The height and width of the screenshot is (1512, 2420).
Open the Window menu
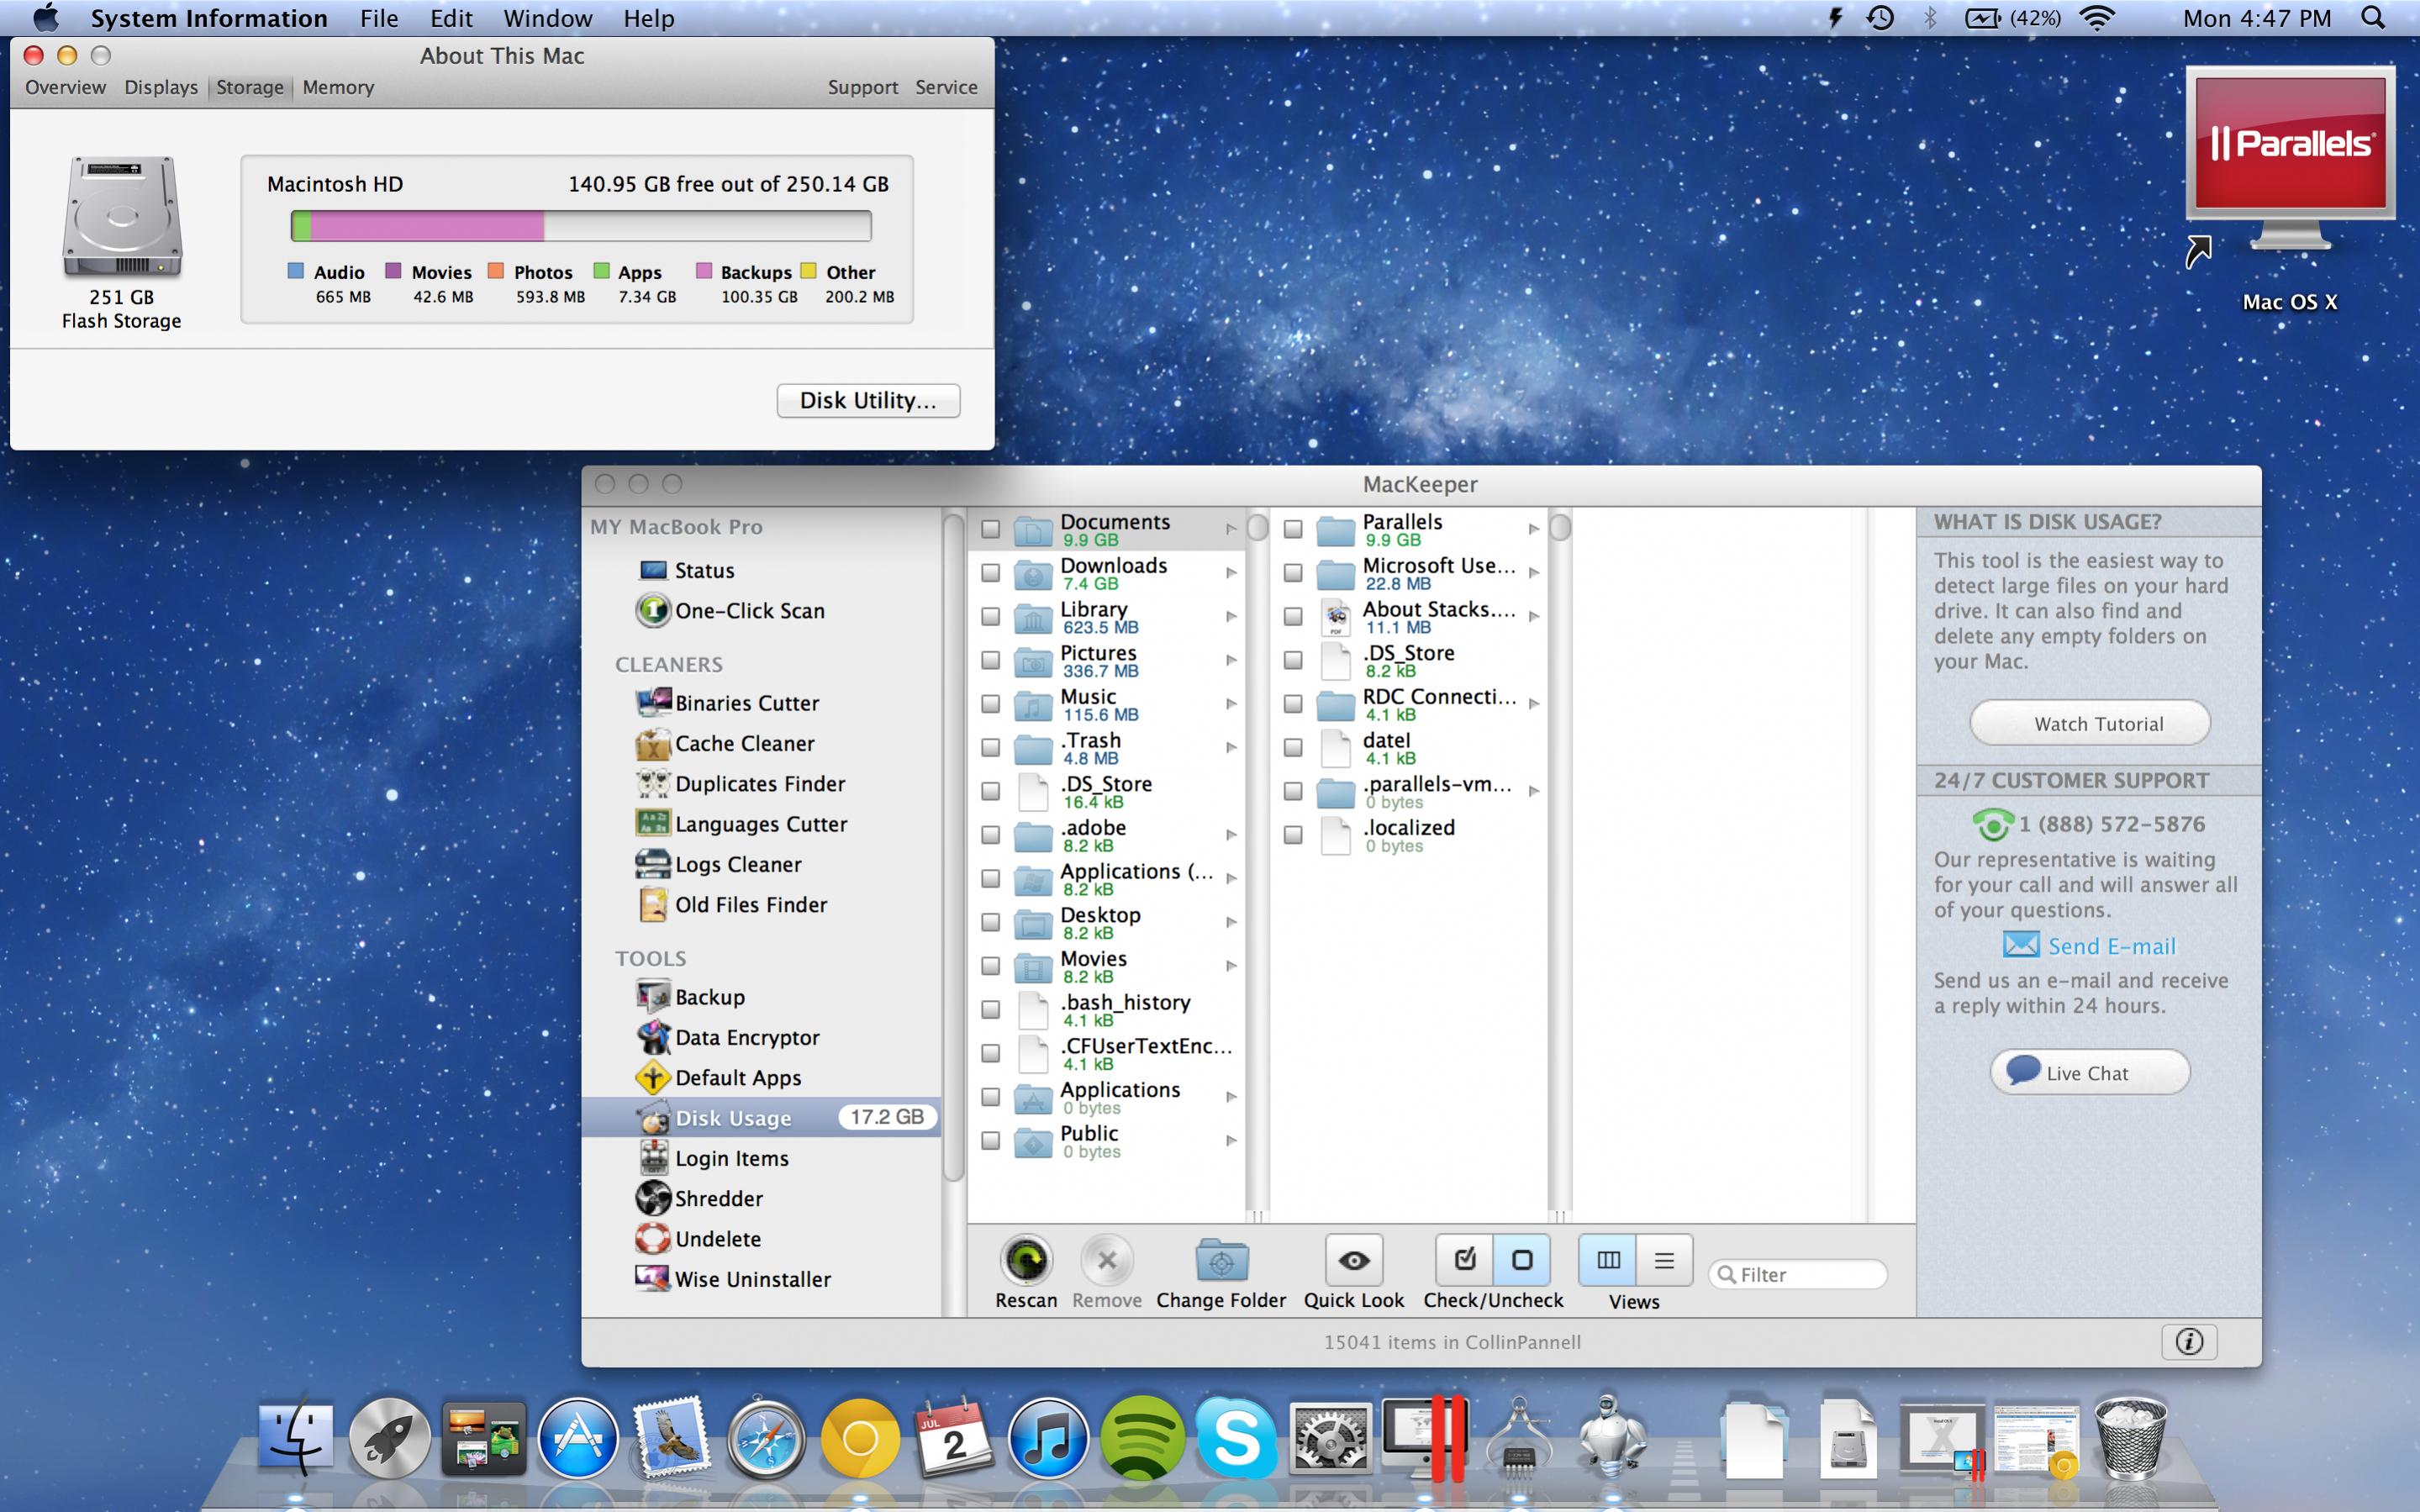[547, 18]
